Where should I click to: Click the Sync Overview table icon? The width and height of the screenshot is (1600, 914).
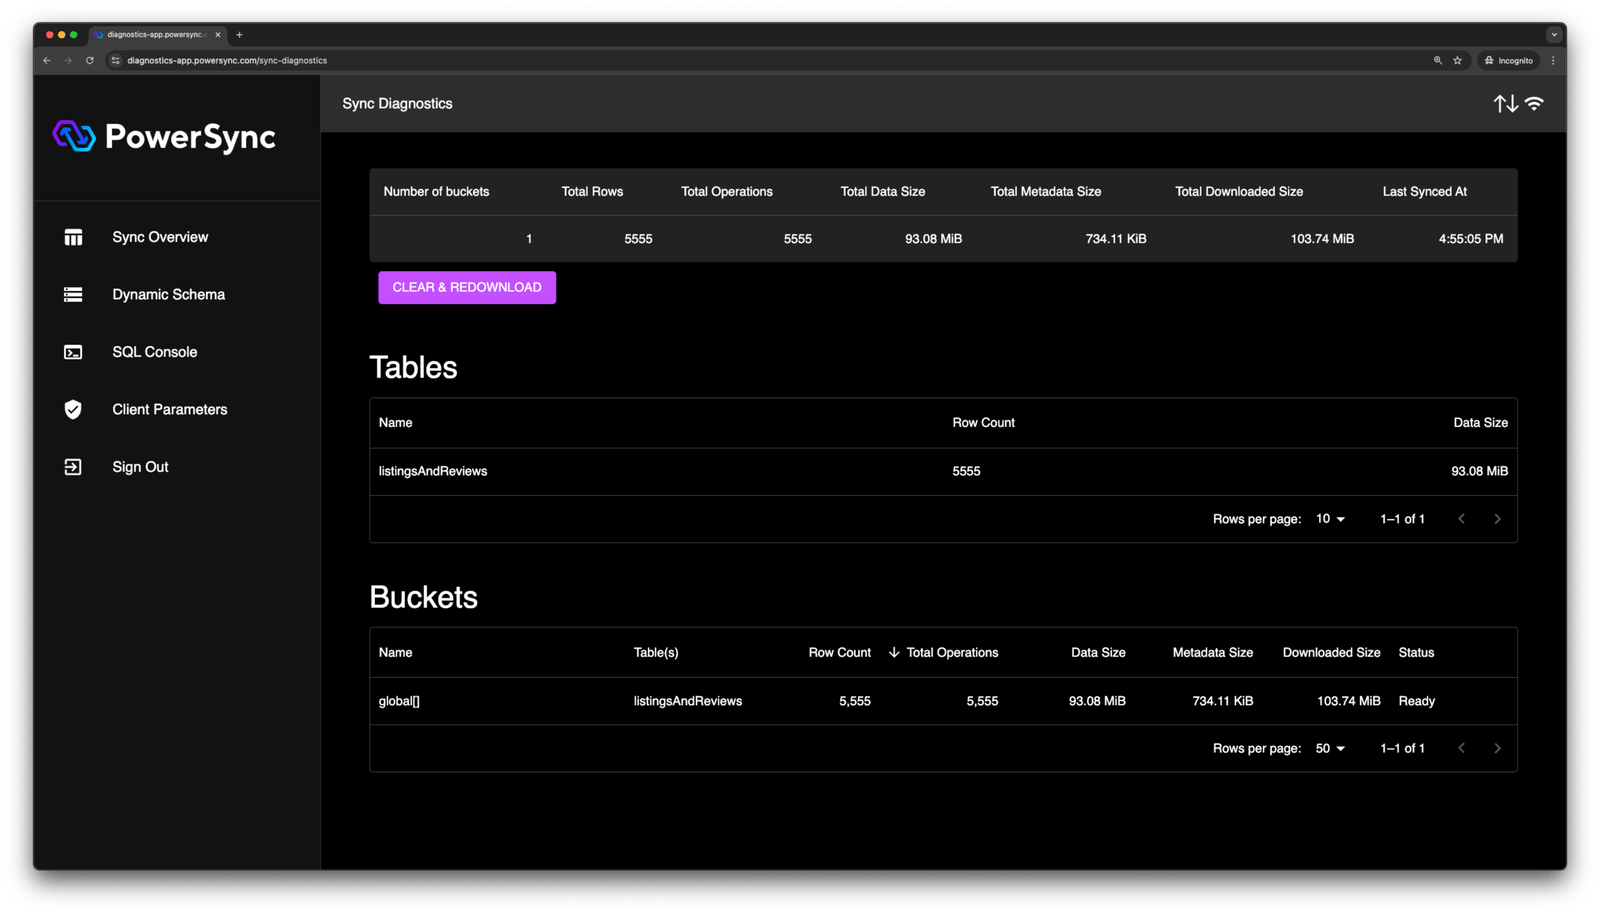73,237
